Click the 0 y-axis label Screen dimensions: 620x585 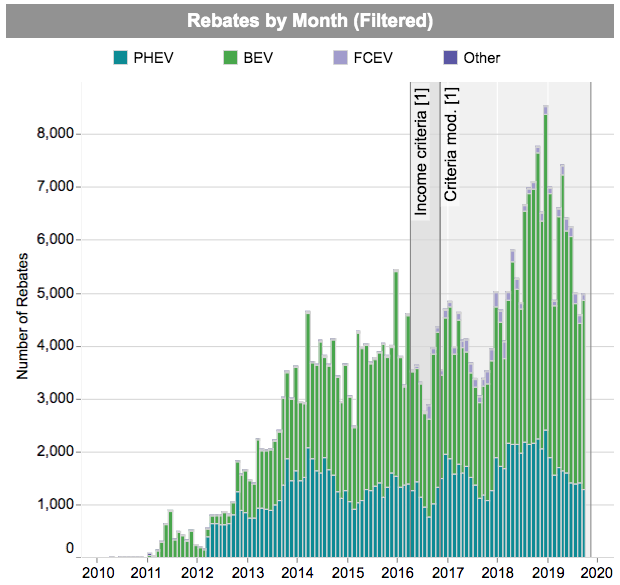pyautogui.click(x=70, y=549)
